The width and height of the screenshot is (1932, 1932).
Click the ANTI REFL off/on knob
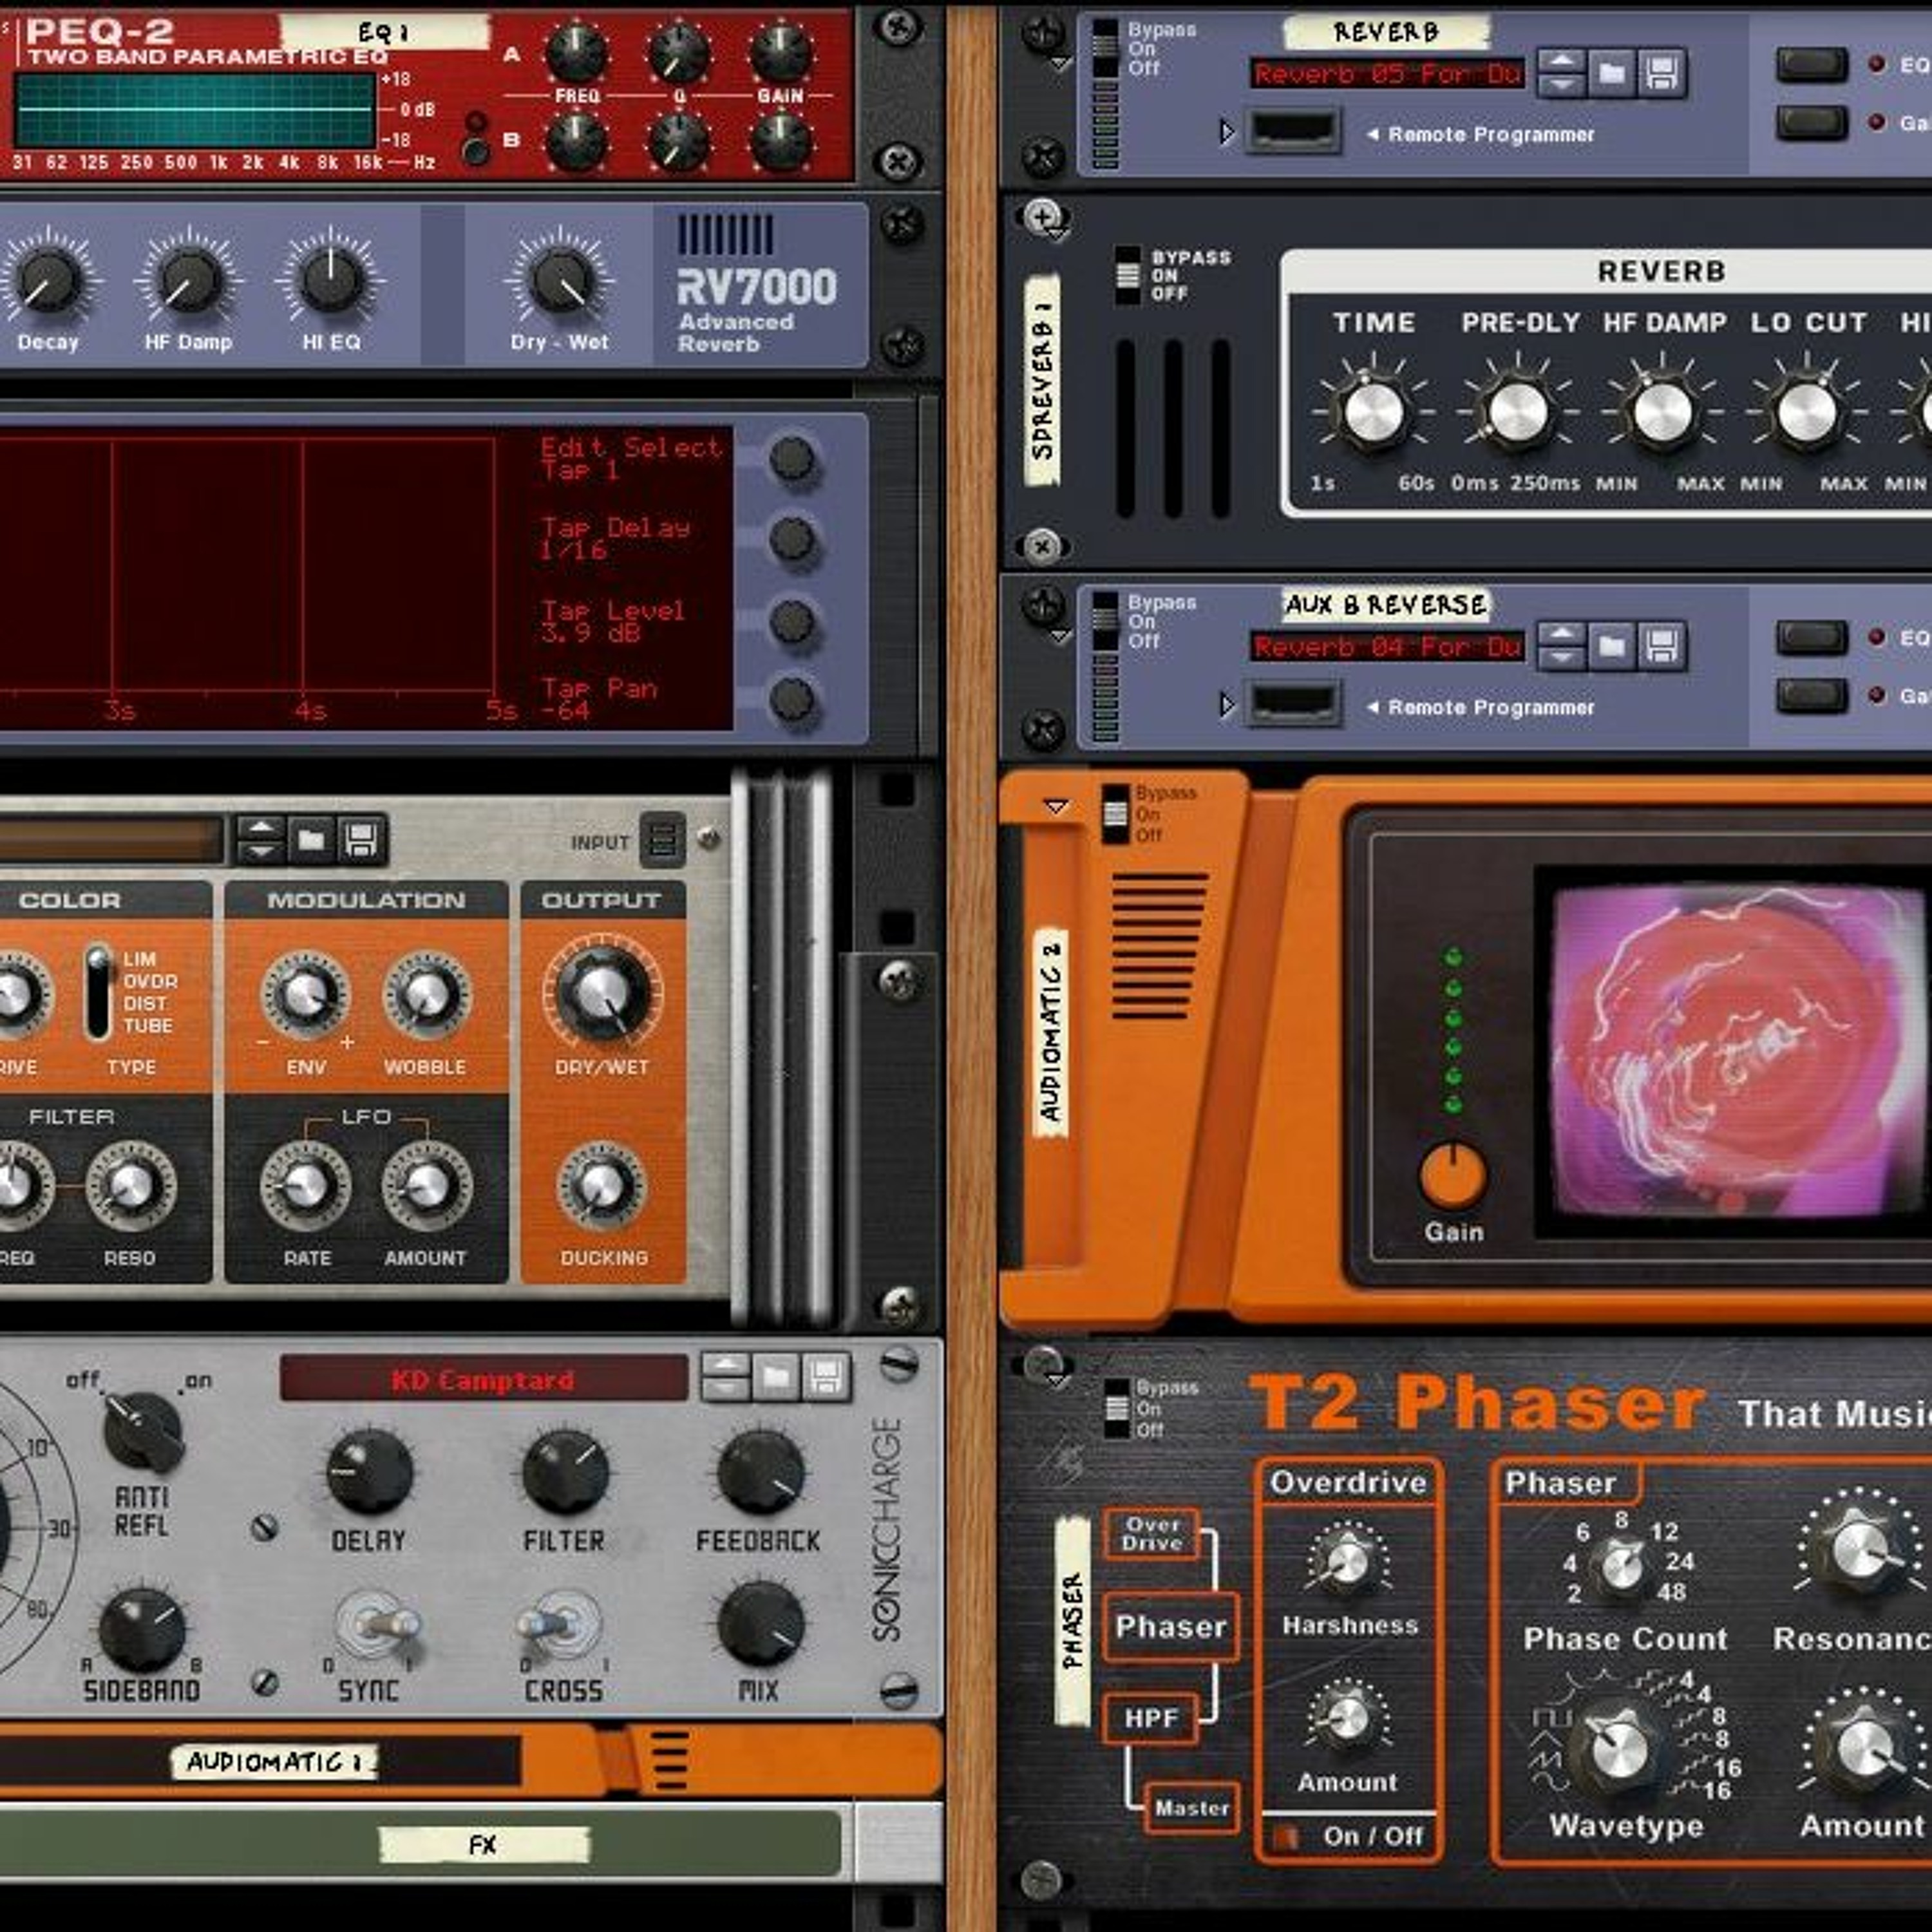click(143, 1432)
